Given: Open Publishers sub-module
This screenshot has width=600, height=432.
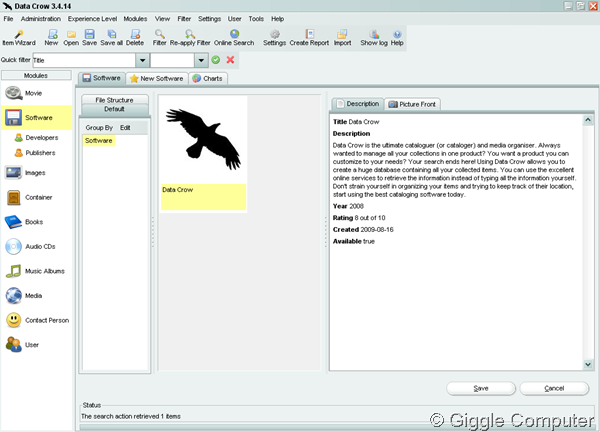Looking at the screenshot, I should click(x=35, y=153).
